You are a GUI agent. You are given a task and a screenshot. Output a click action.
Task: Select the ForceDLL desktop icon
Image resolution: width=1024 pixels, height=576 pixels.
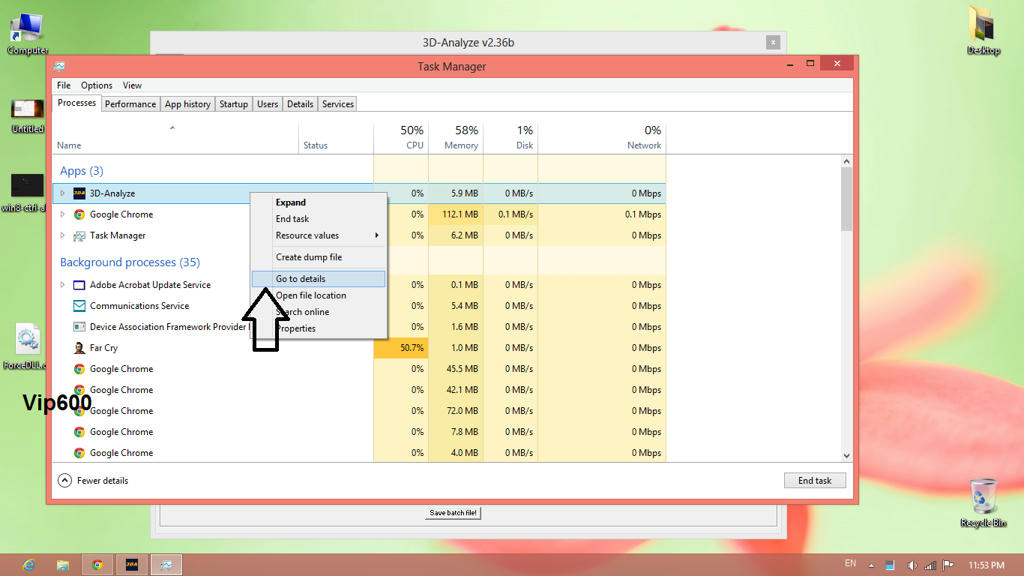coord(27,346)
